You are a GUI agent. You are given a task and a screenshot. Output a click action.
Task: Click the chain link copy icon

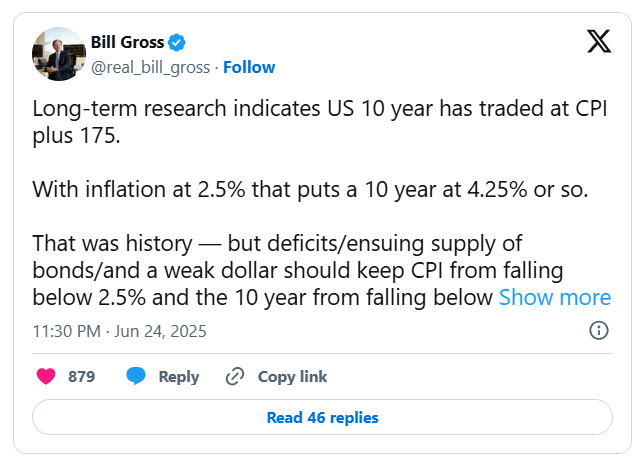point(236,377)
